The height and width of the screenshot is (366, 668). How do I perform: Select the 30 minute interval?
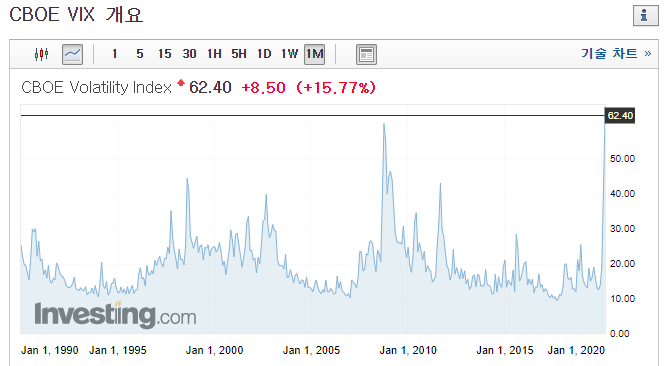tap(189, 54)
